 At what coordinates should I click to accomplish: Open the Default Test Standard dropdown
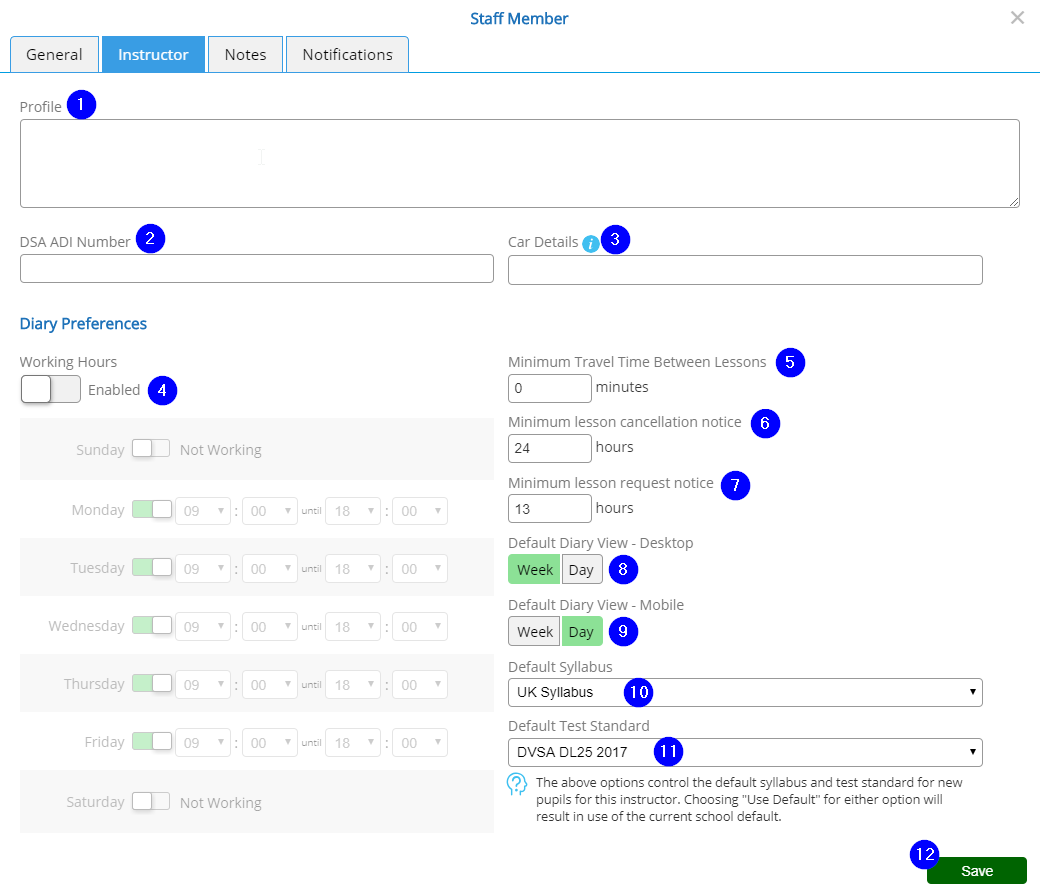[x=745, y=752]
